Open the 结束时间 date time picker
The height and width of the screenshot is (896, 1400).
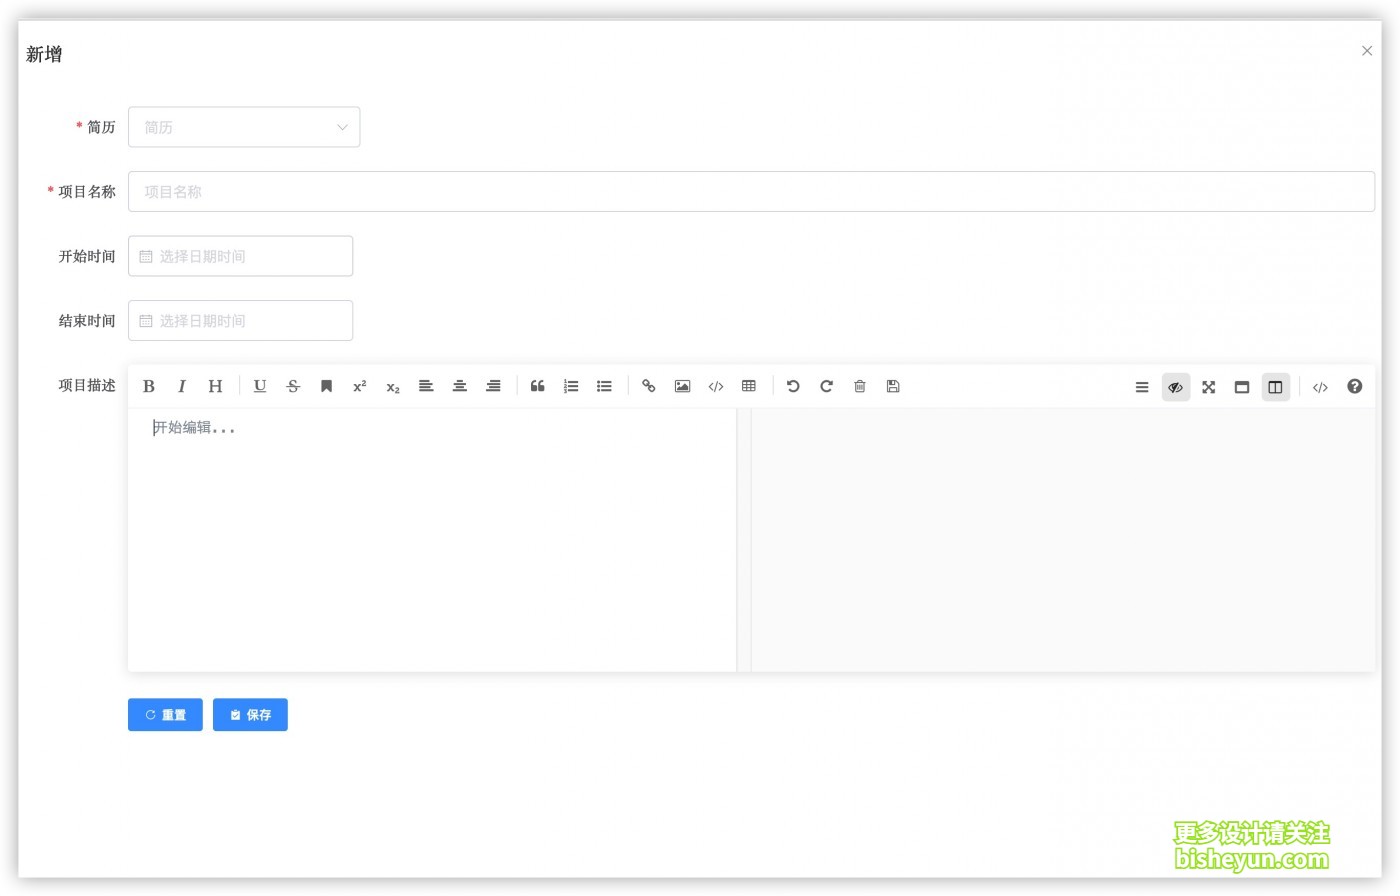(240, 320)
